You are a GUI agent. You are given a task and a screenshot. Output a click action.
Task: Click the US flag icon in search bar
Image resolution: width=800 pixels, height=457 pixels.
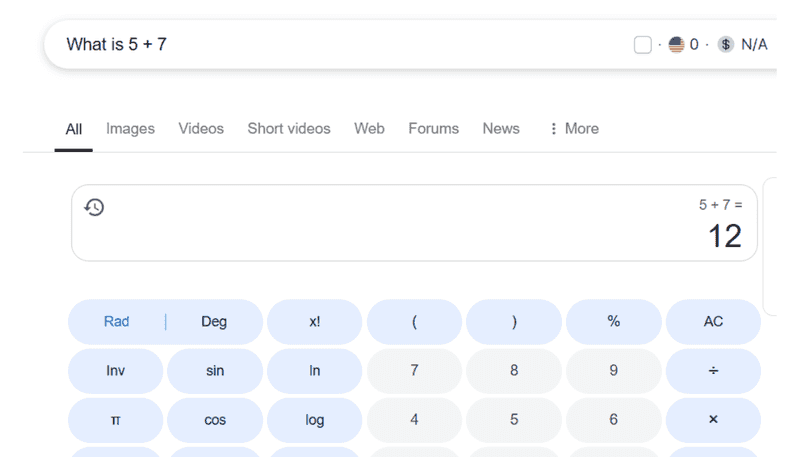(677, 44)
